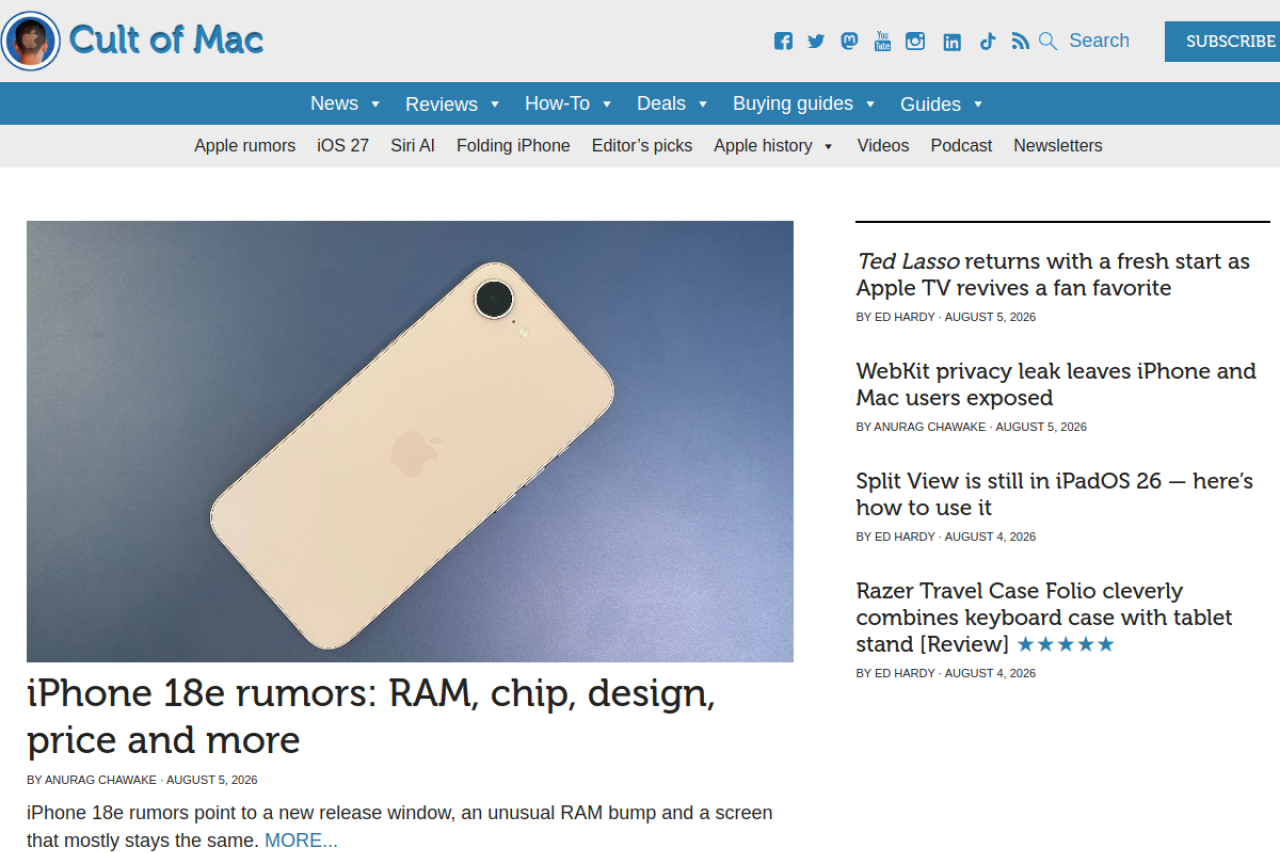The height and width of the screenshot is (853, 1280).
Task: Read the Ted Lasso returns article
Action: point(1053,275)
